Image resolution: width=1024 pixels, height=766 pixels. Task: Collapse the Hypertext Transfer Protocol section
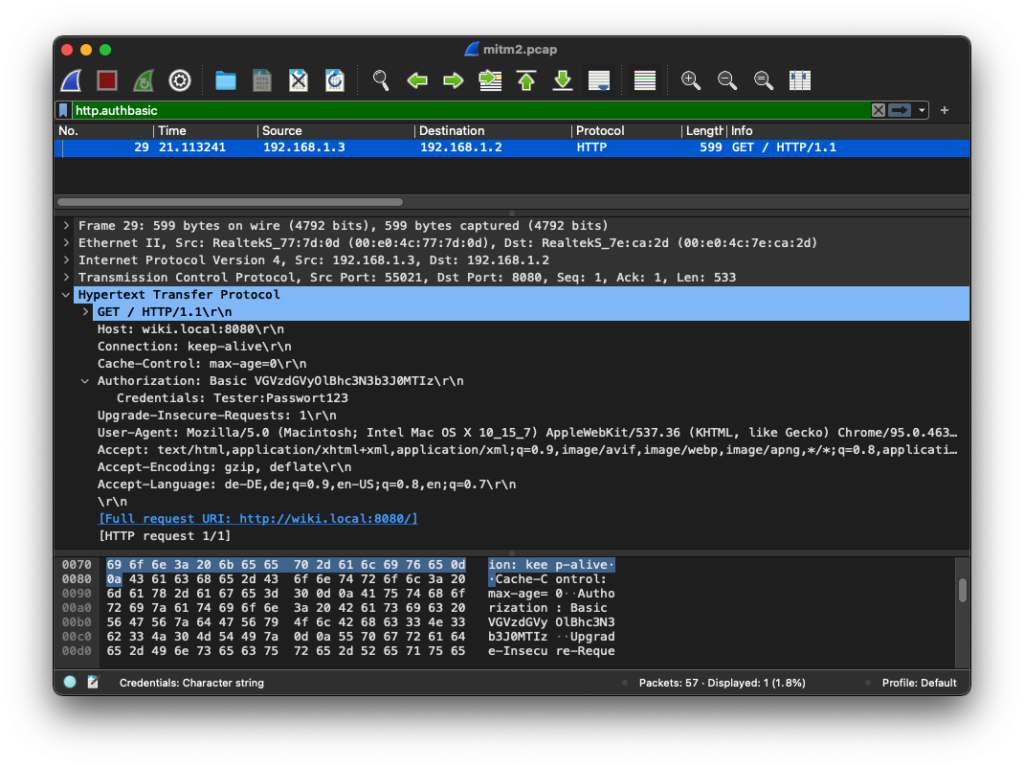(66, 294)
